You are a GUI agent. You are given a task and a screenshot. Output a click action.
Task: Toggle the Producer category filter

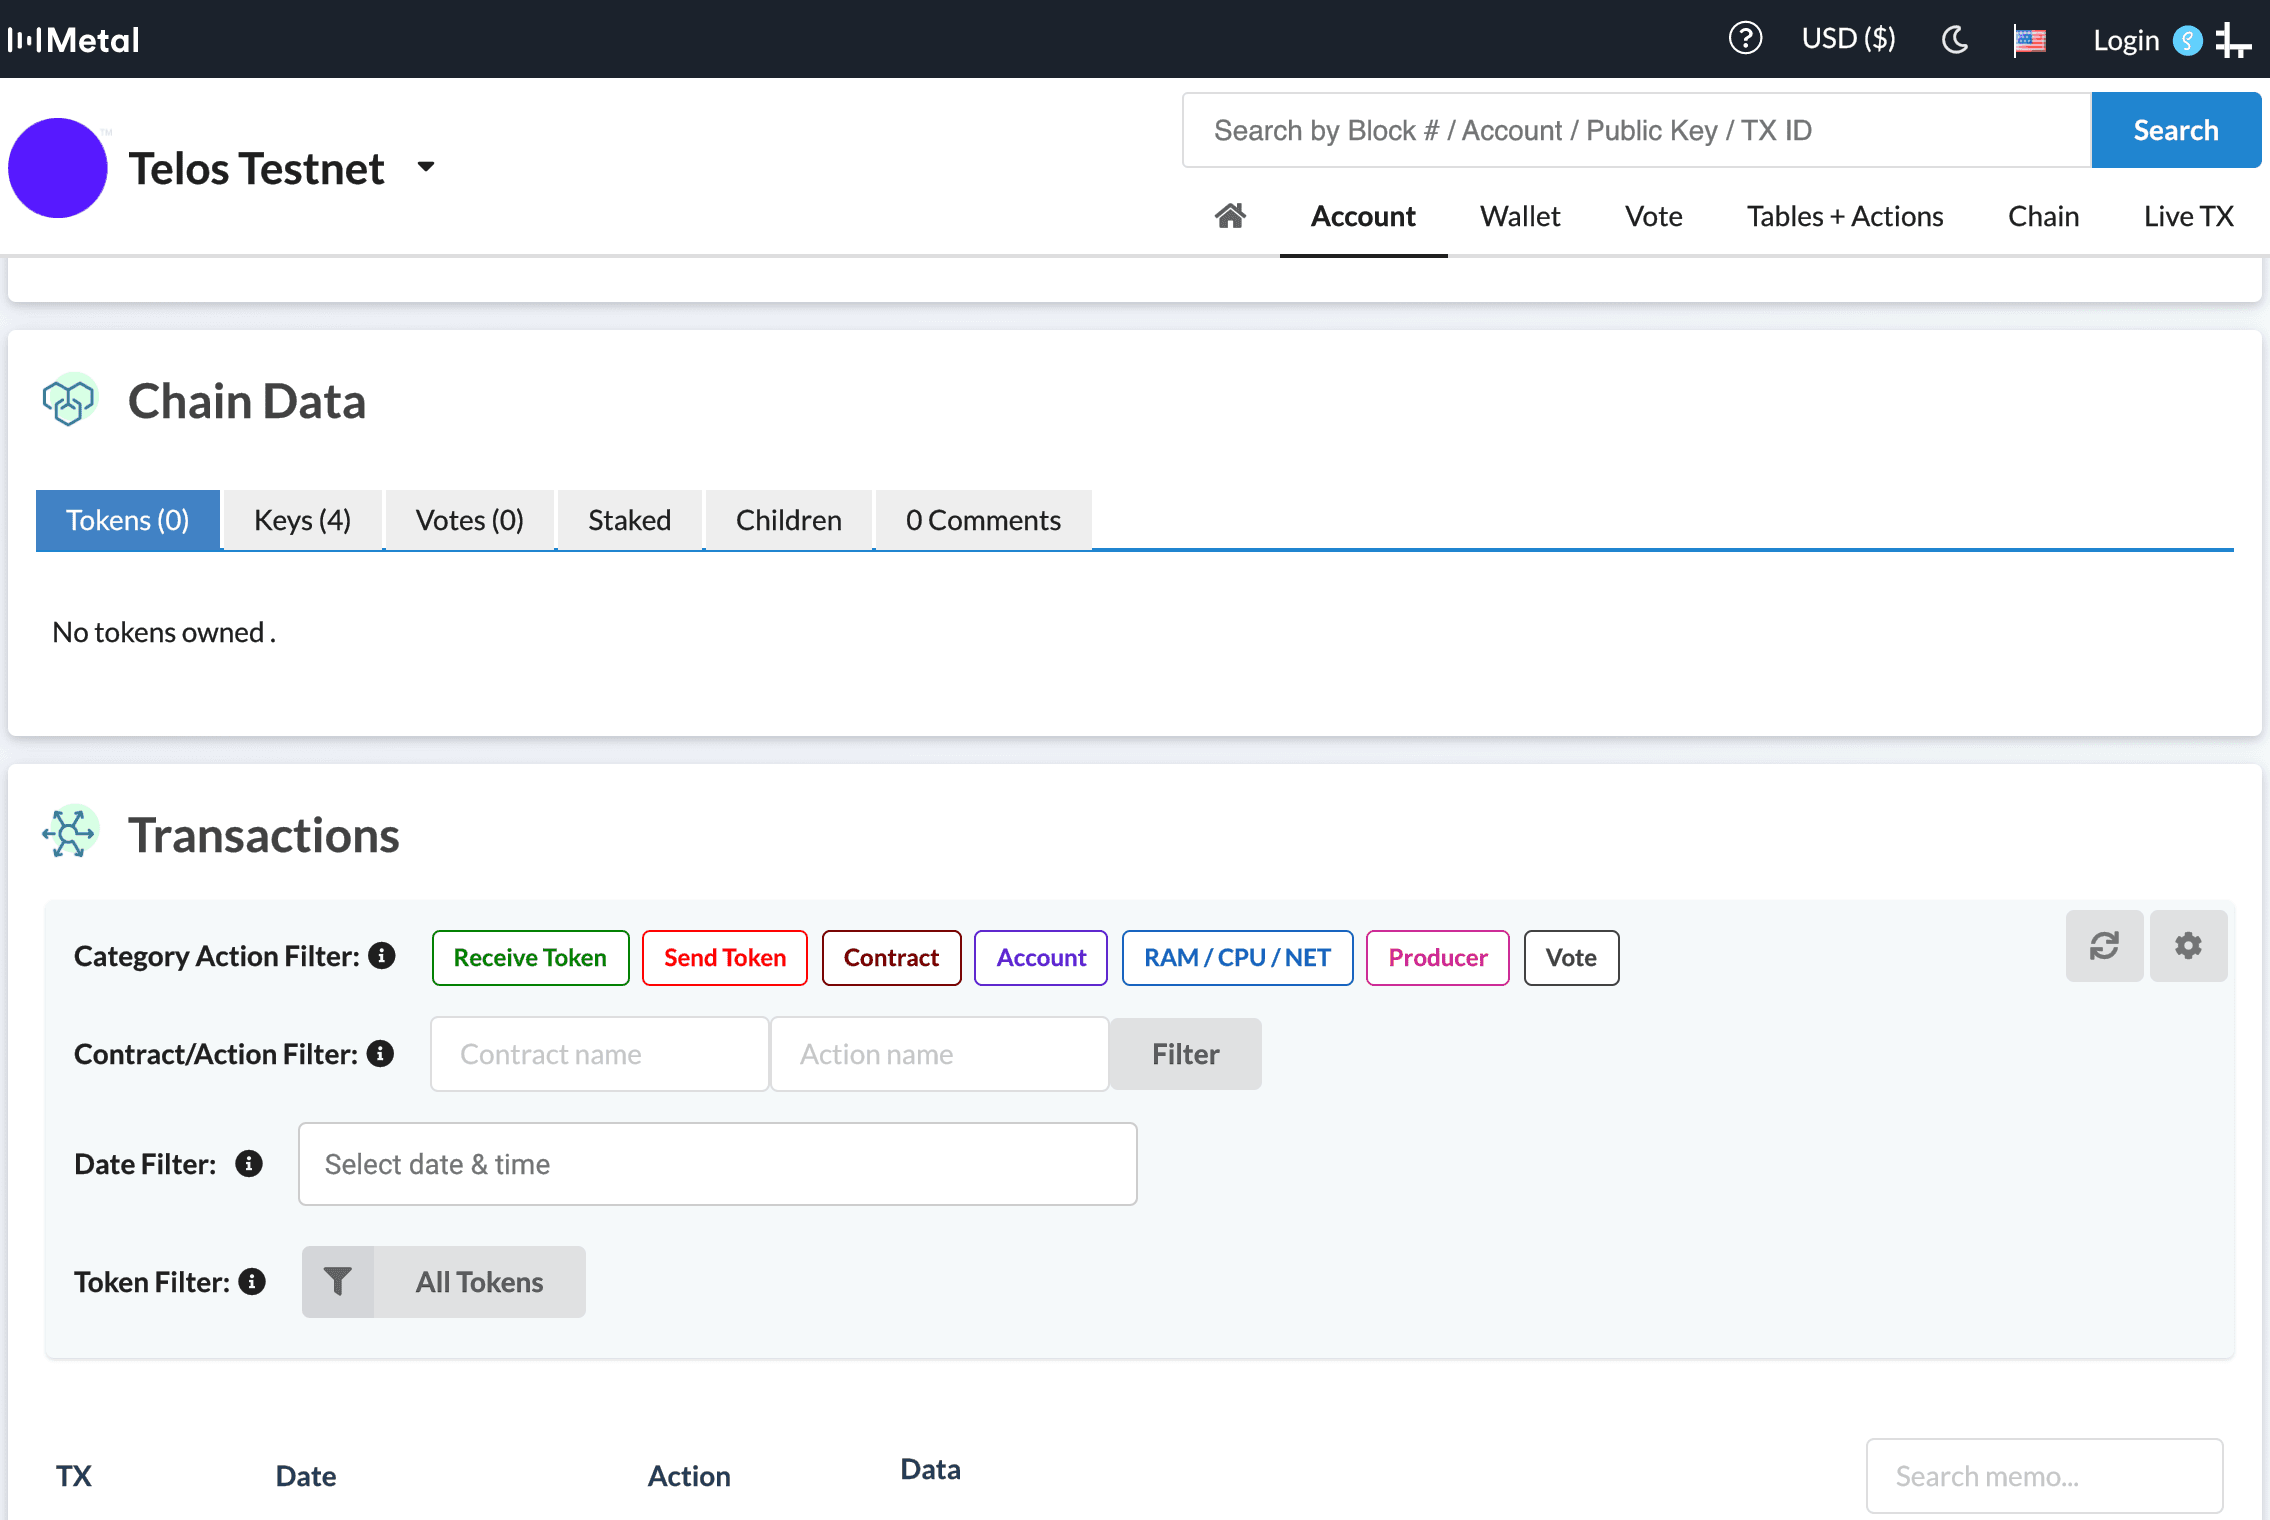coord(1438,957)
